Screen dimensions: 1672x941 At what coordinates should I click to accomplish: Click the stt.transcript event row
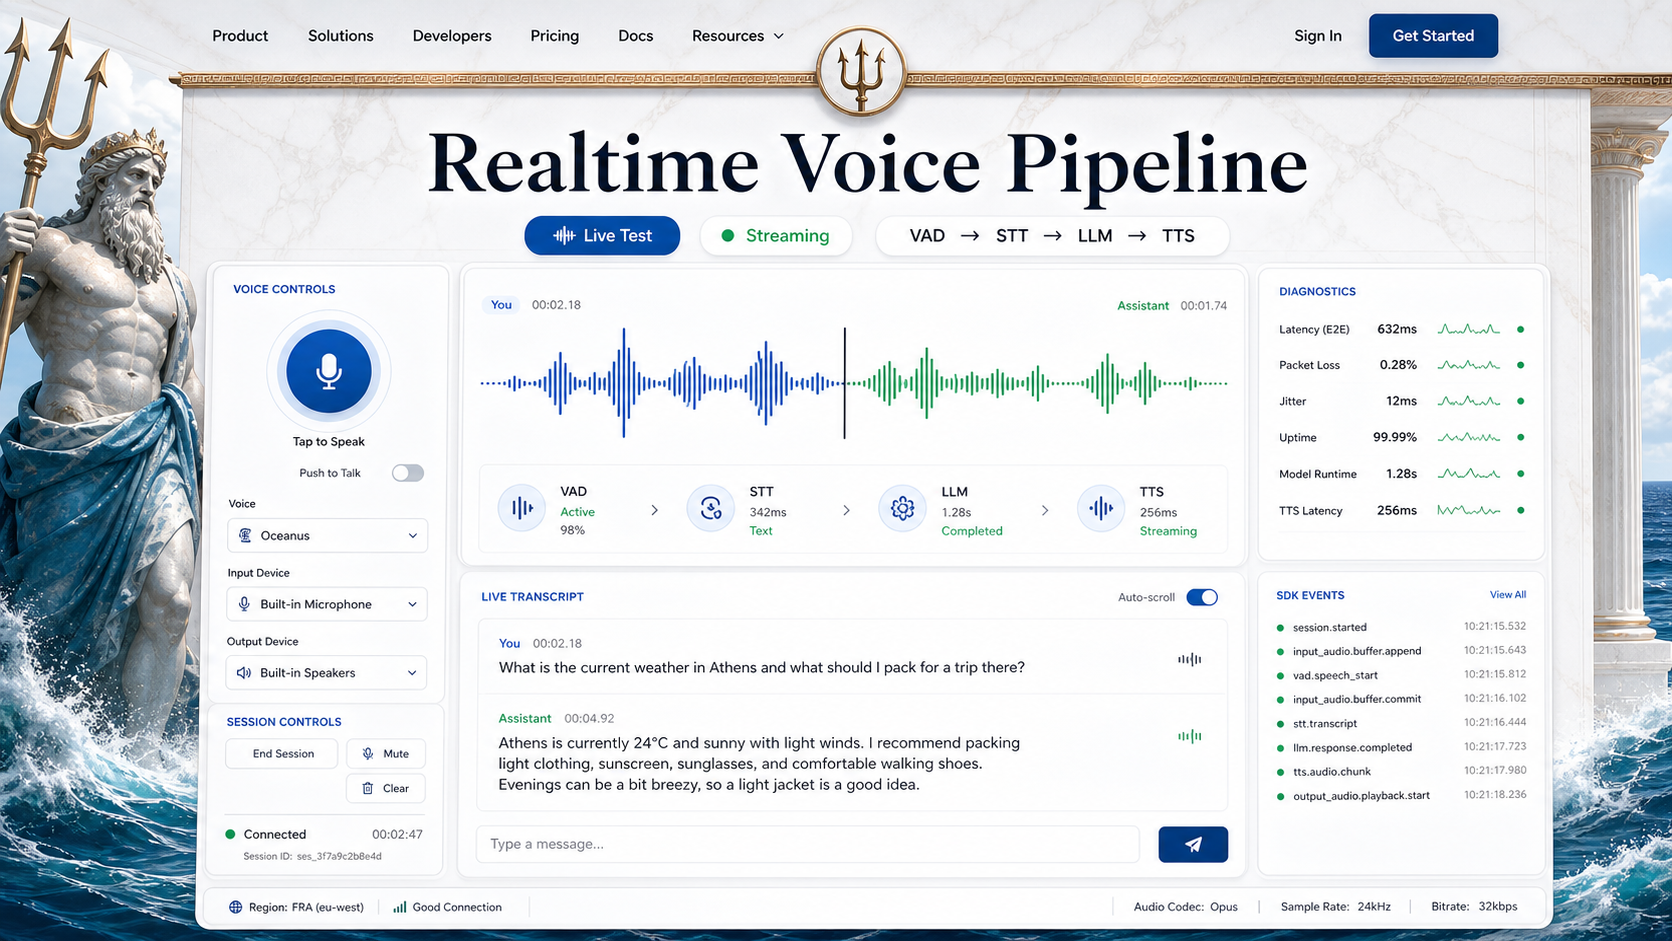coord(1401,723)
